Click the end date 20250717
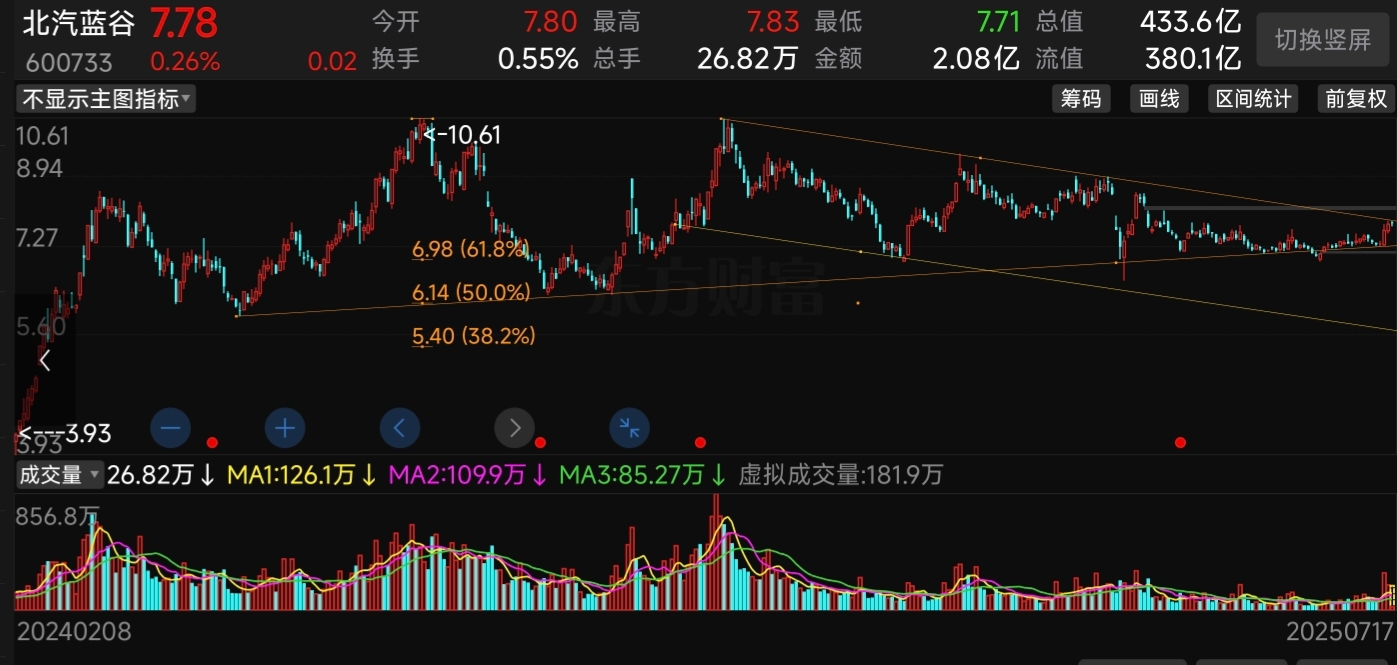The width and height of the screenshot is (1397, 665). click(x=1339, y=633)
